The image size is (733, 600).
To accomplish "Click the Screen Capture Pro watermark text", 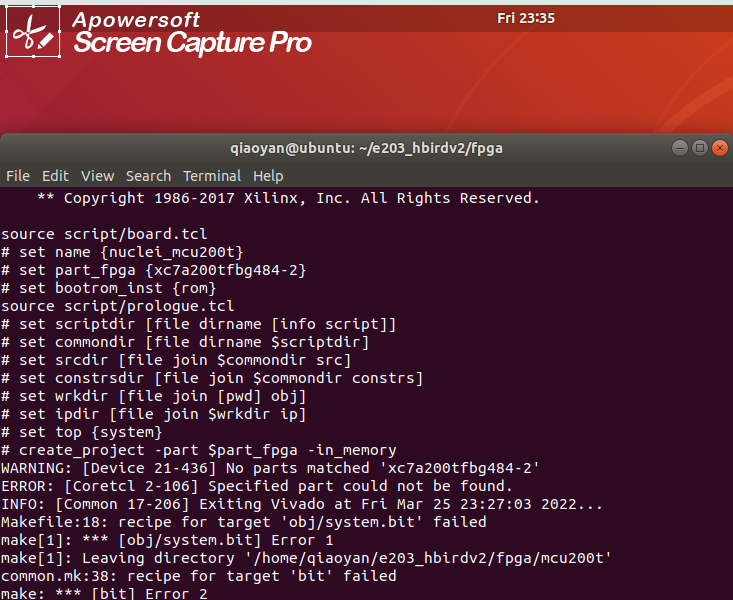I will [192, 43].
